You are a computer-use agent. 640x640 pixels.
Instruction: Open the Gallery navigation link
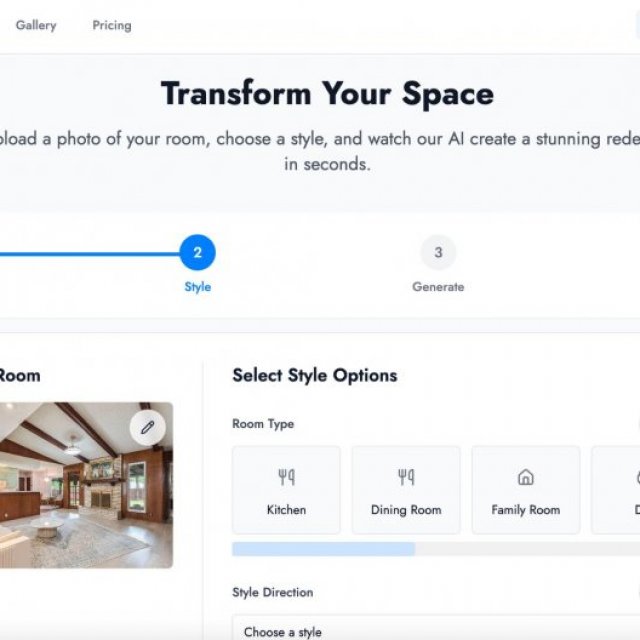click(36, 25)
